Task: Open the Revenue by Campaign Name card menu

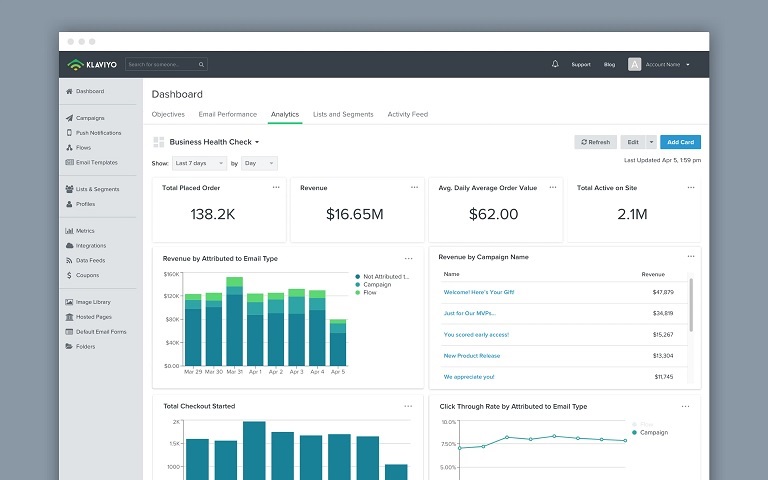Action: [690, 257]
